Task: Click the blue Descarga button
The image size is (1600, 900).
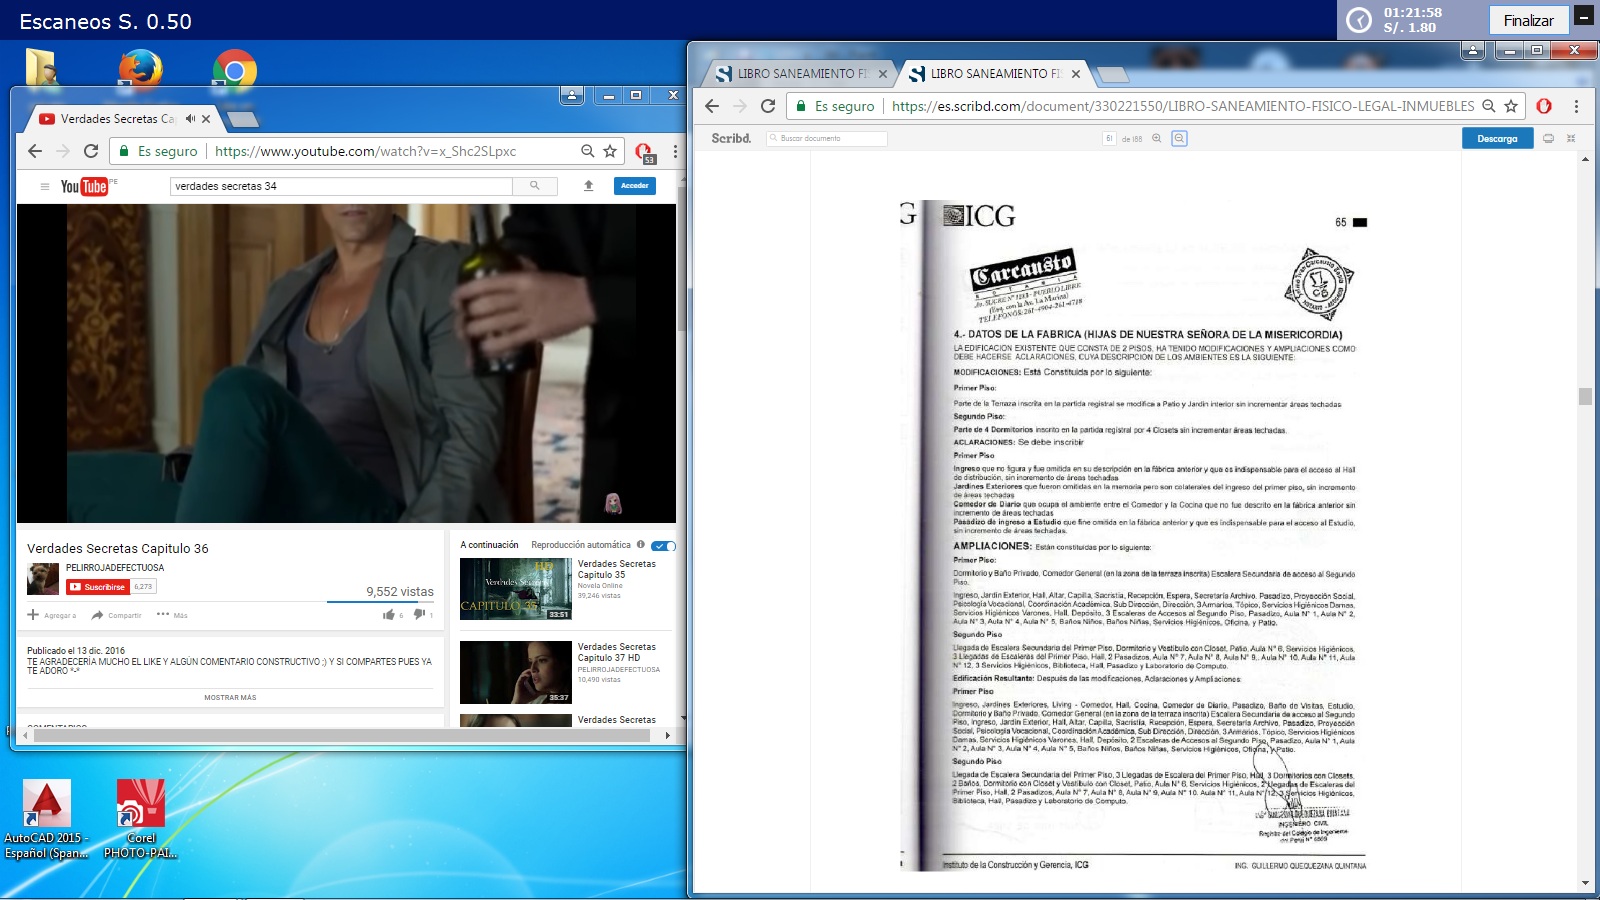Action: pyautogui.click(x=1496, y=139)
